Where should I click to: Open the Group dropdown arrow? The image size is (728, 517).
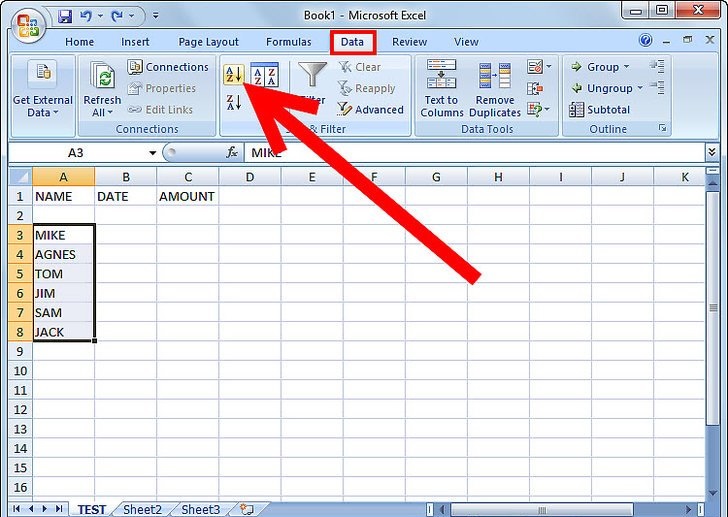(x=626, y=67)
